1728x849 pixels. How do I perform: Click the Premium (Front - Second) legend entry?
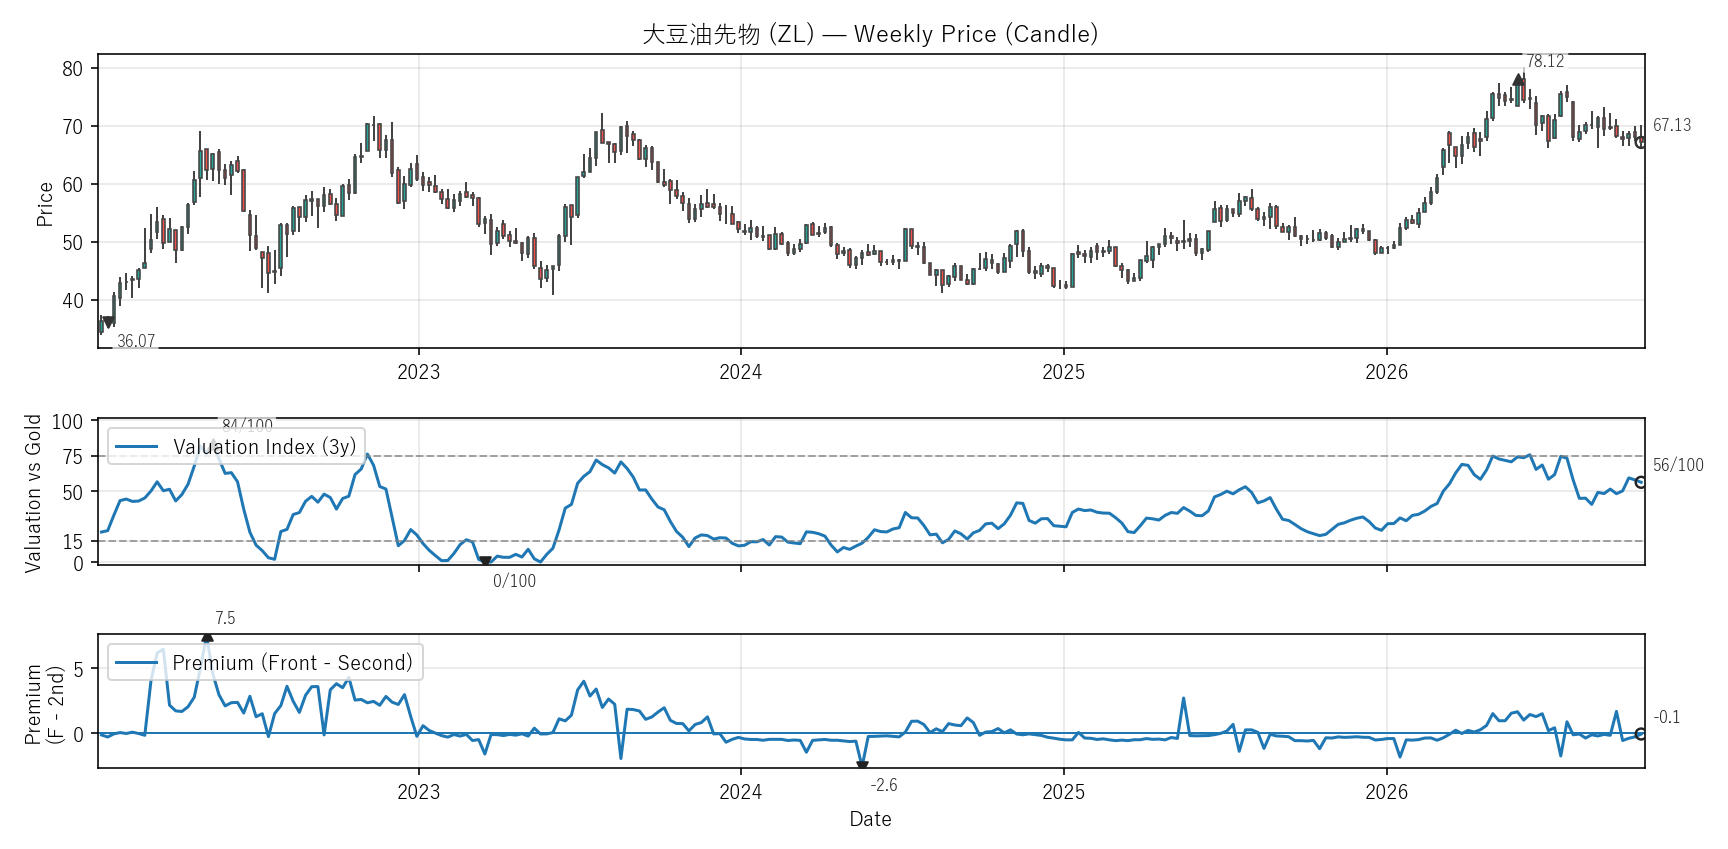tap(264, 663)
